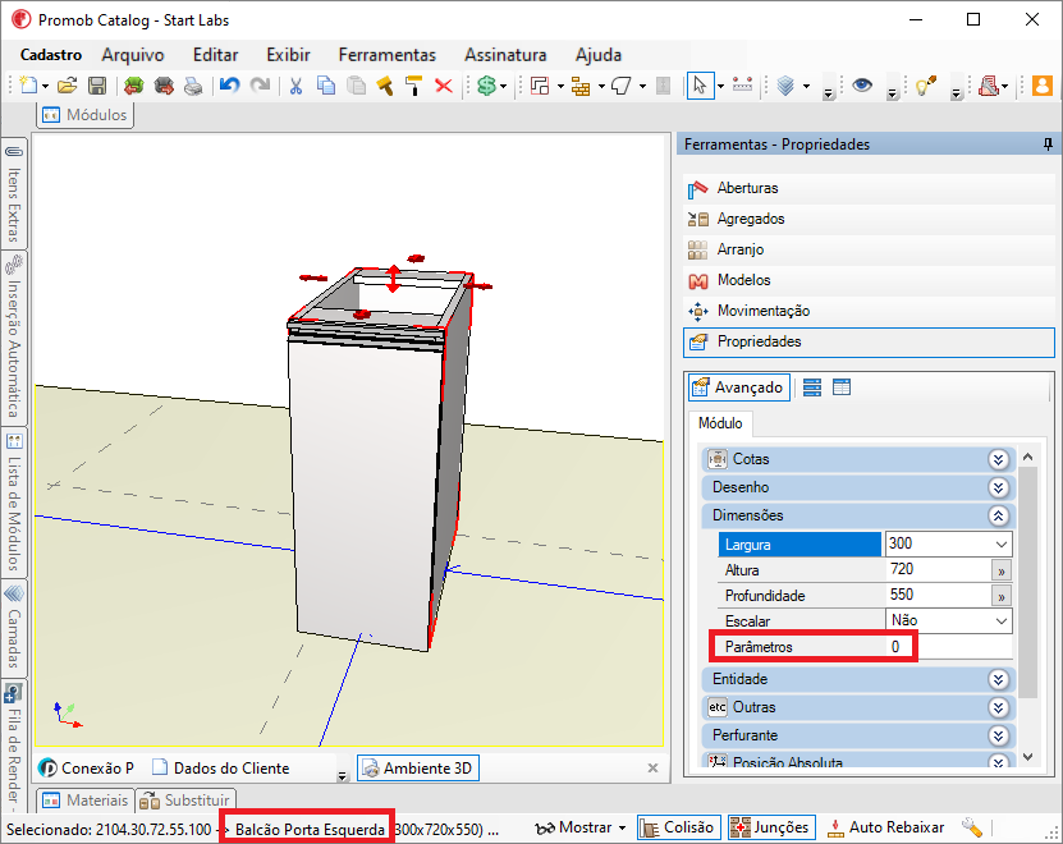The image size is (1063, 844).
Task: Expand the Perfurante section
Action: coord(998,736)
